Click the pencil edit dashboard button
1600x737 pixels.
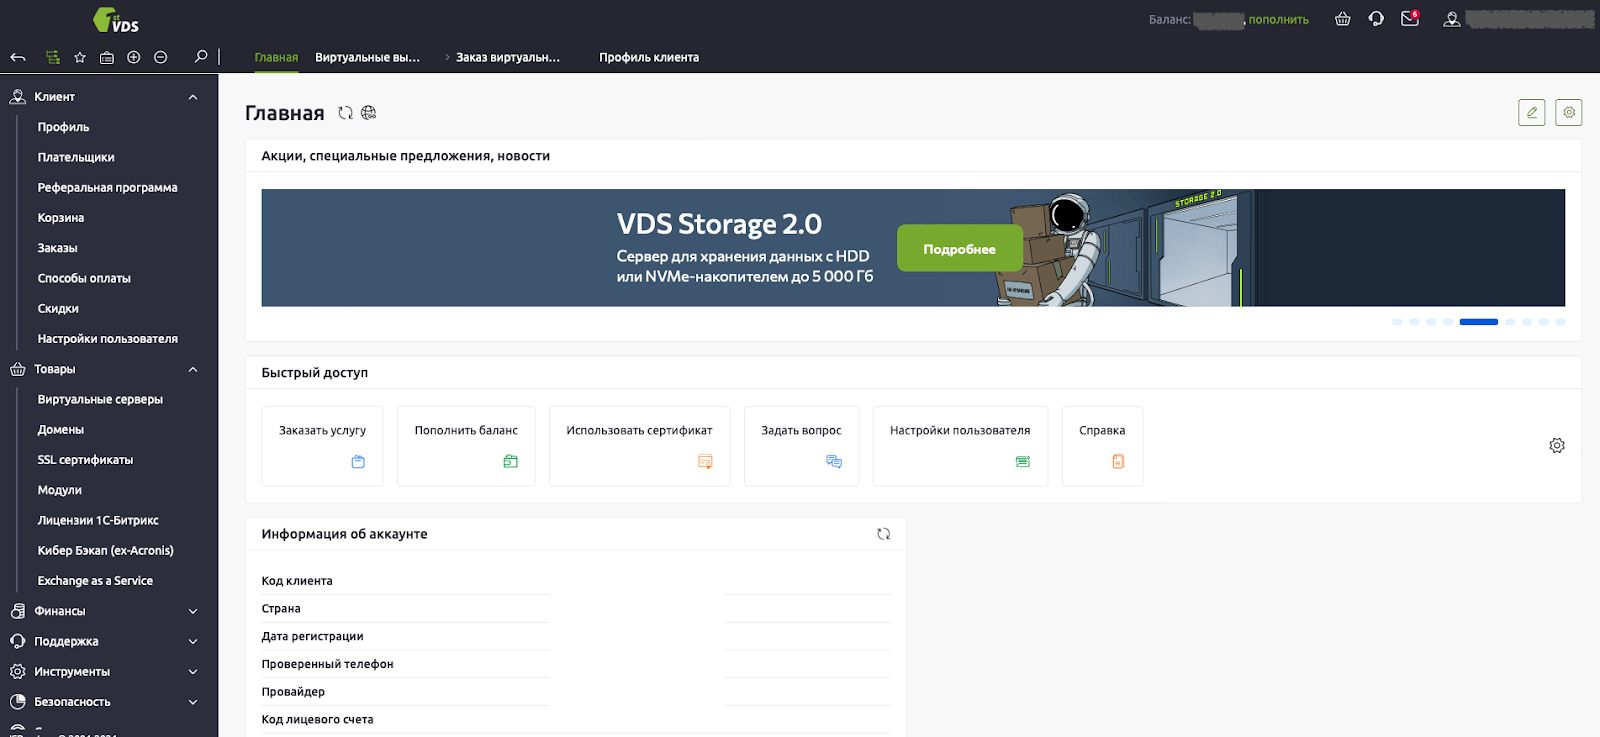tap(1532, 113)
